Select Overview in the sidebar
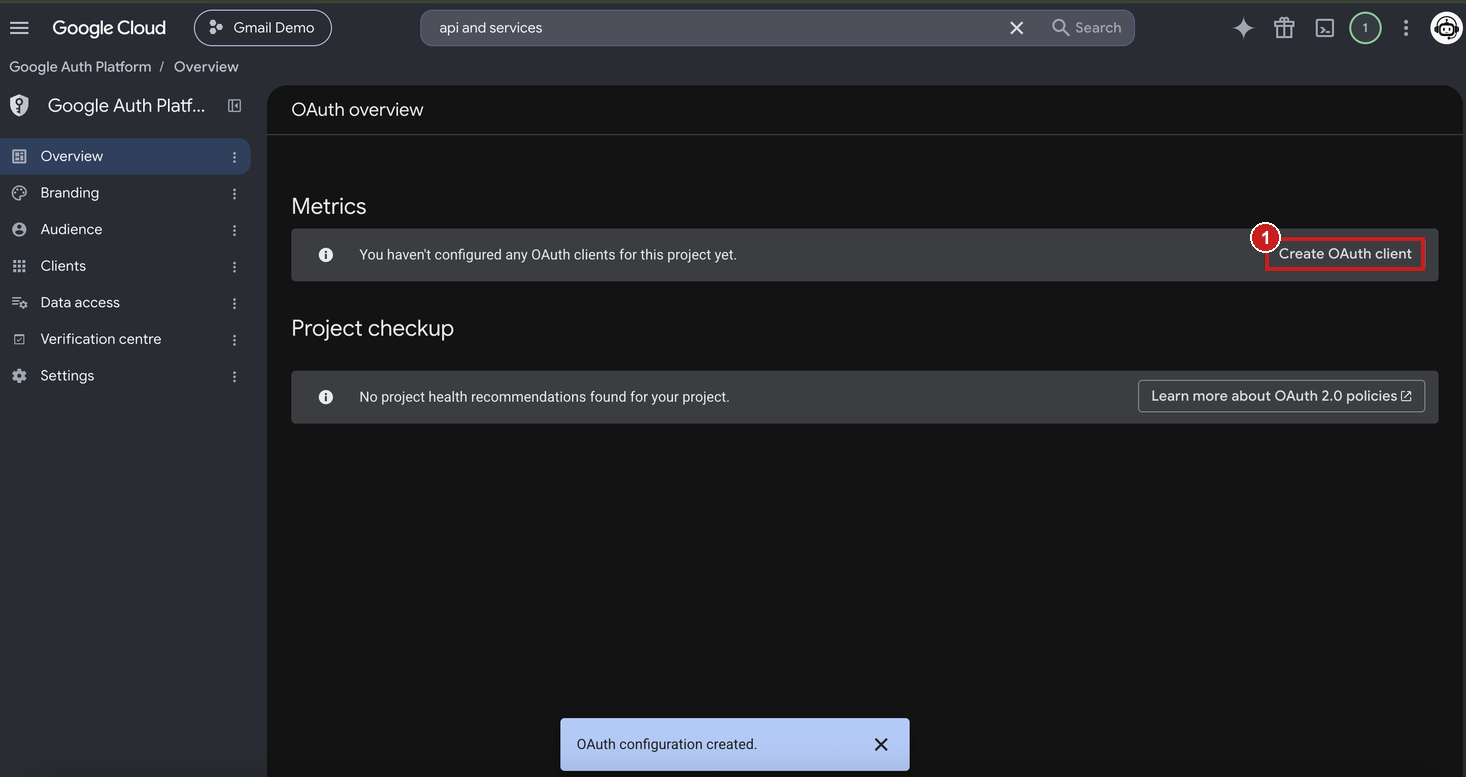Viewport: 1466px width, 777px height. (125, 156)
